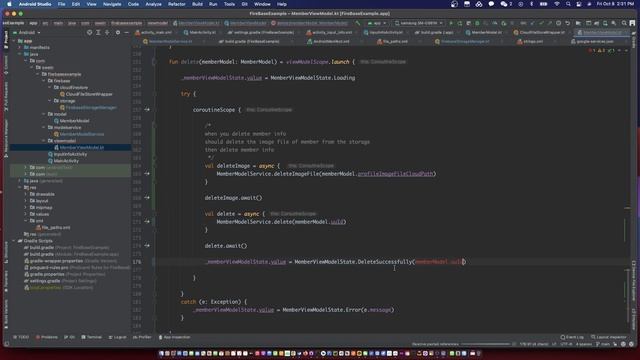Click the Select Opened File target icon

coord(89,32)
